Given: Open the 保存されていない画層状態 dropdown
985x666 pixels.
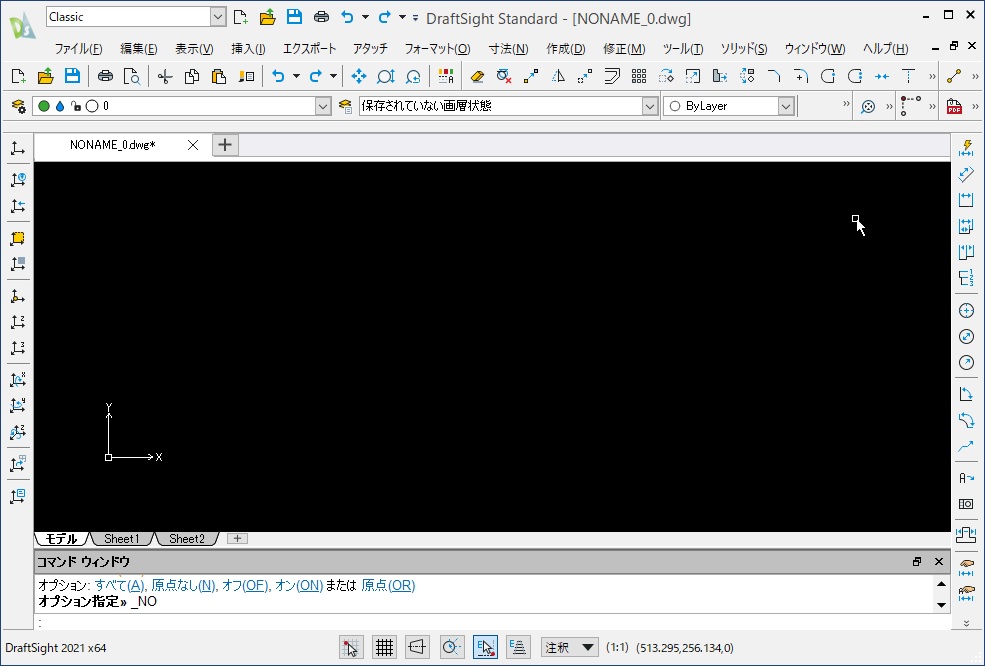Looking at the screenshot, I should tap(650, 106).
